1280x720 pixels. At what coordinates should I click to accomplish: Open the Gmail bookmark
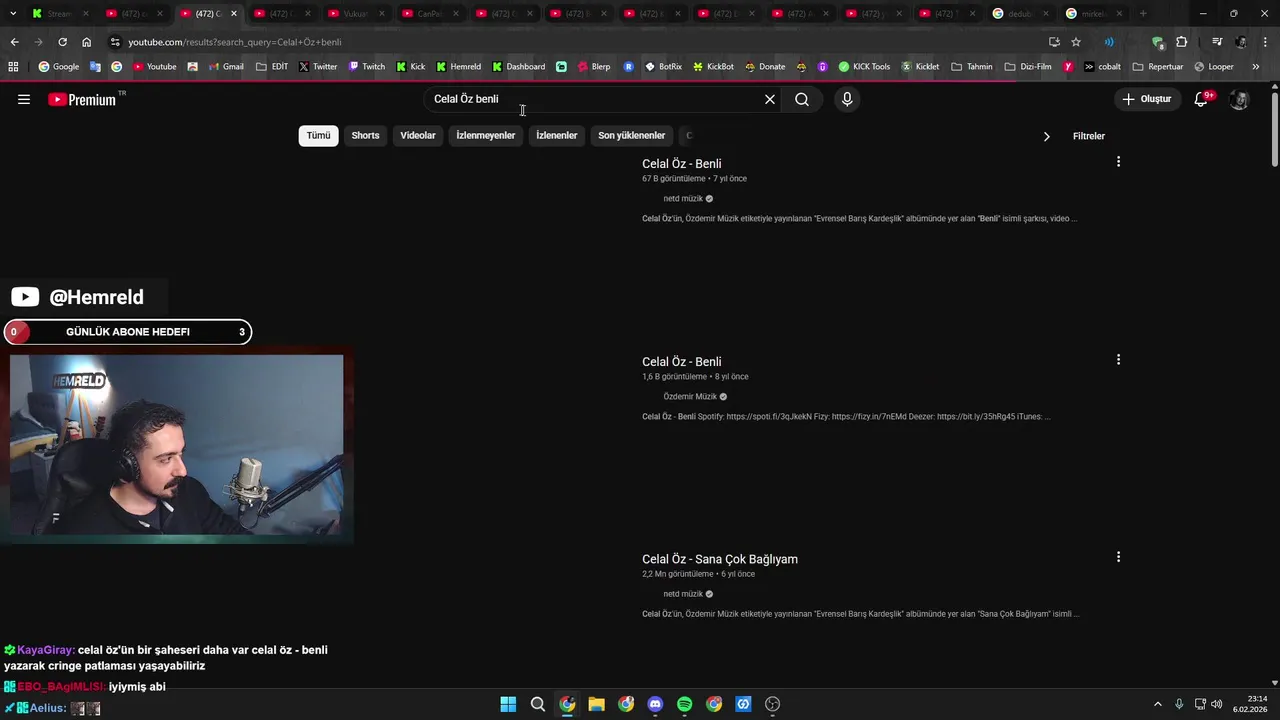point(225,67)
